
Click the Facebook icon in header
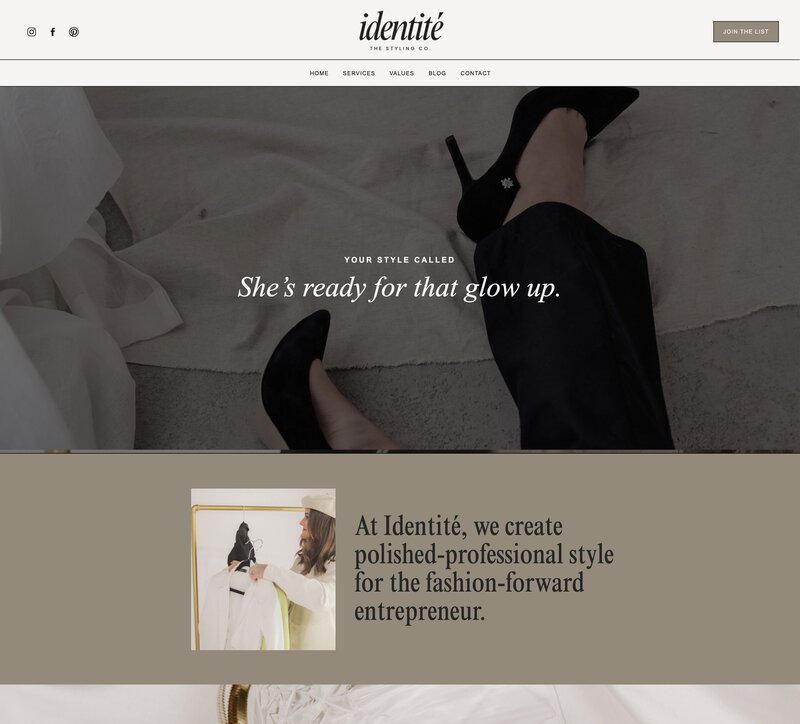(x=53, y=32)
